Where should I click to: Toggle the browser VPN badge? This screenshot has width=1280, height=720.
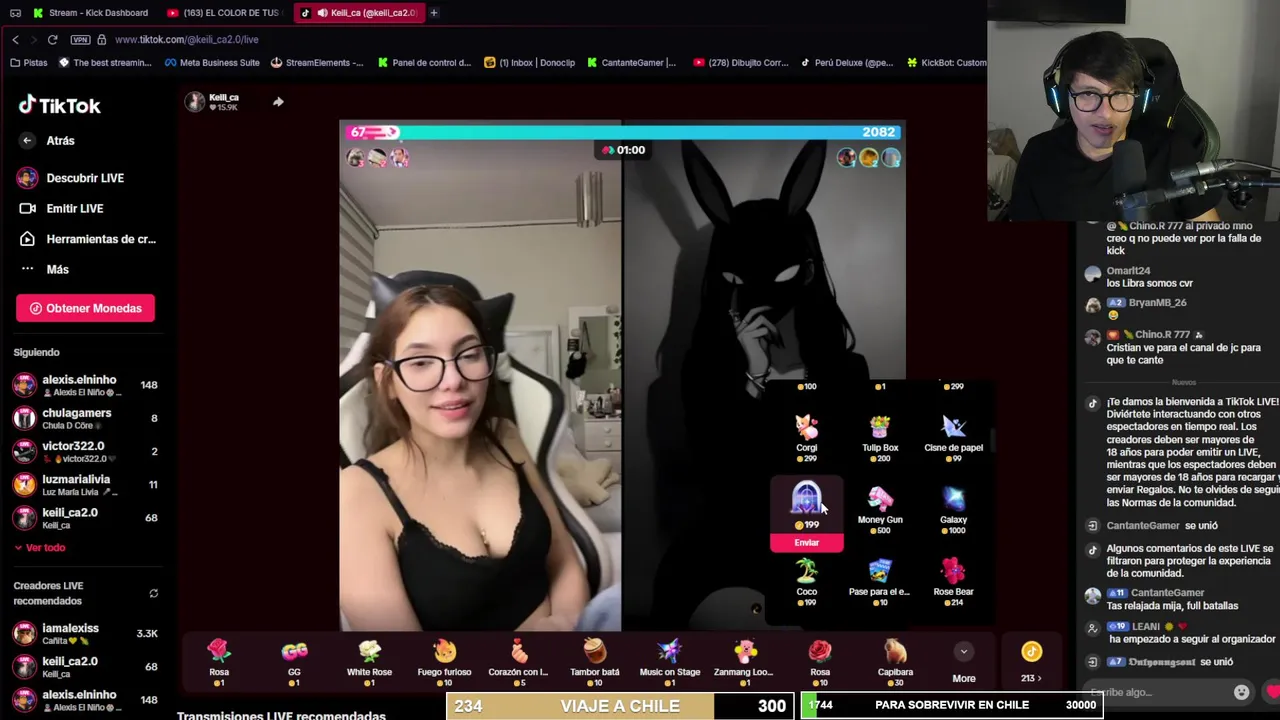tap(80, 39)
